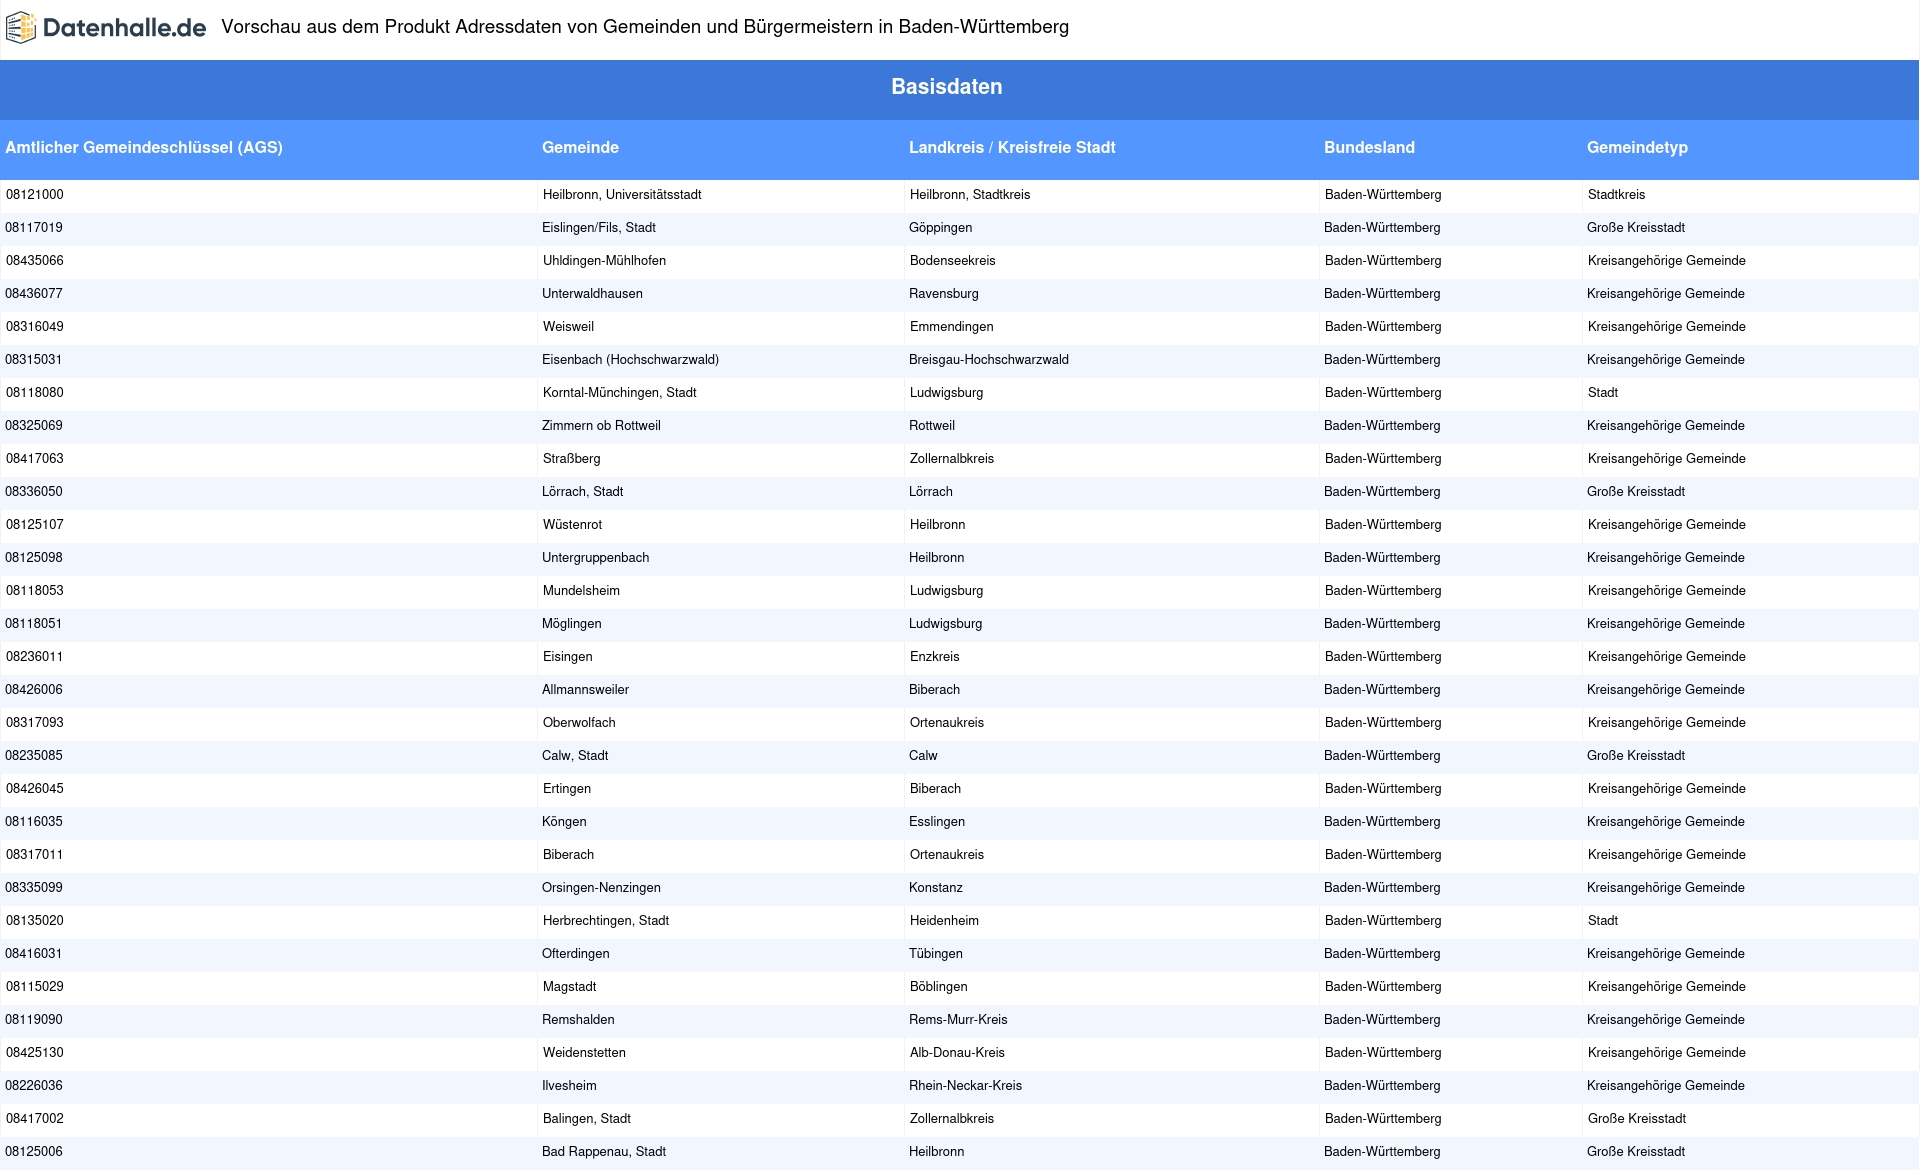Click the Gemeinde column header

coord(580,147)
